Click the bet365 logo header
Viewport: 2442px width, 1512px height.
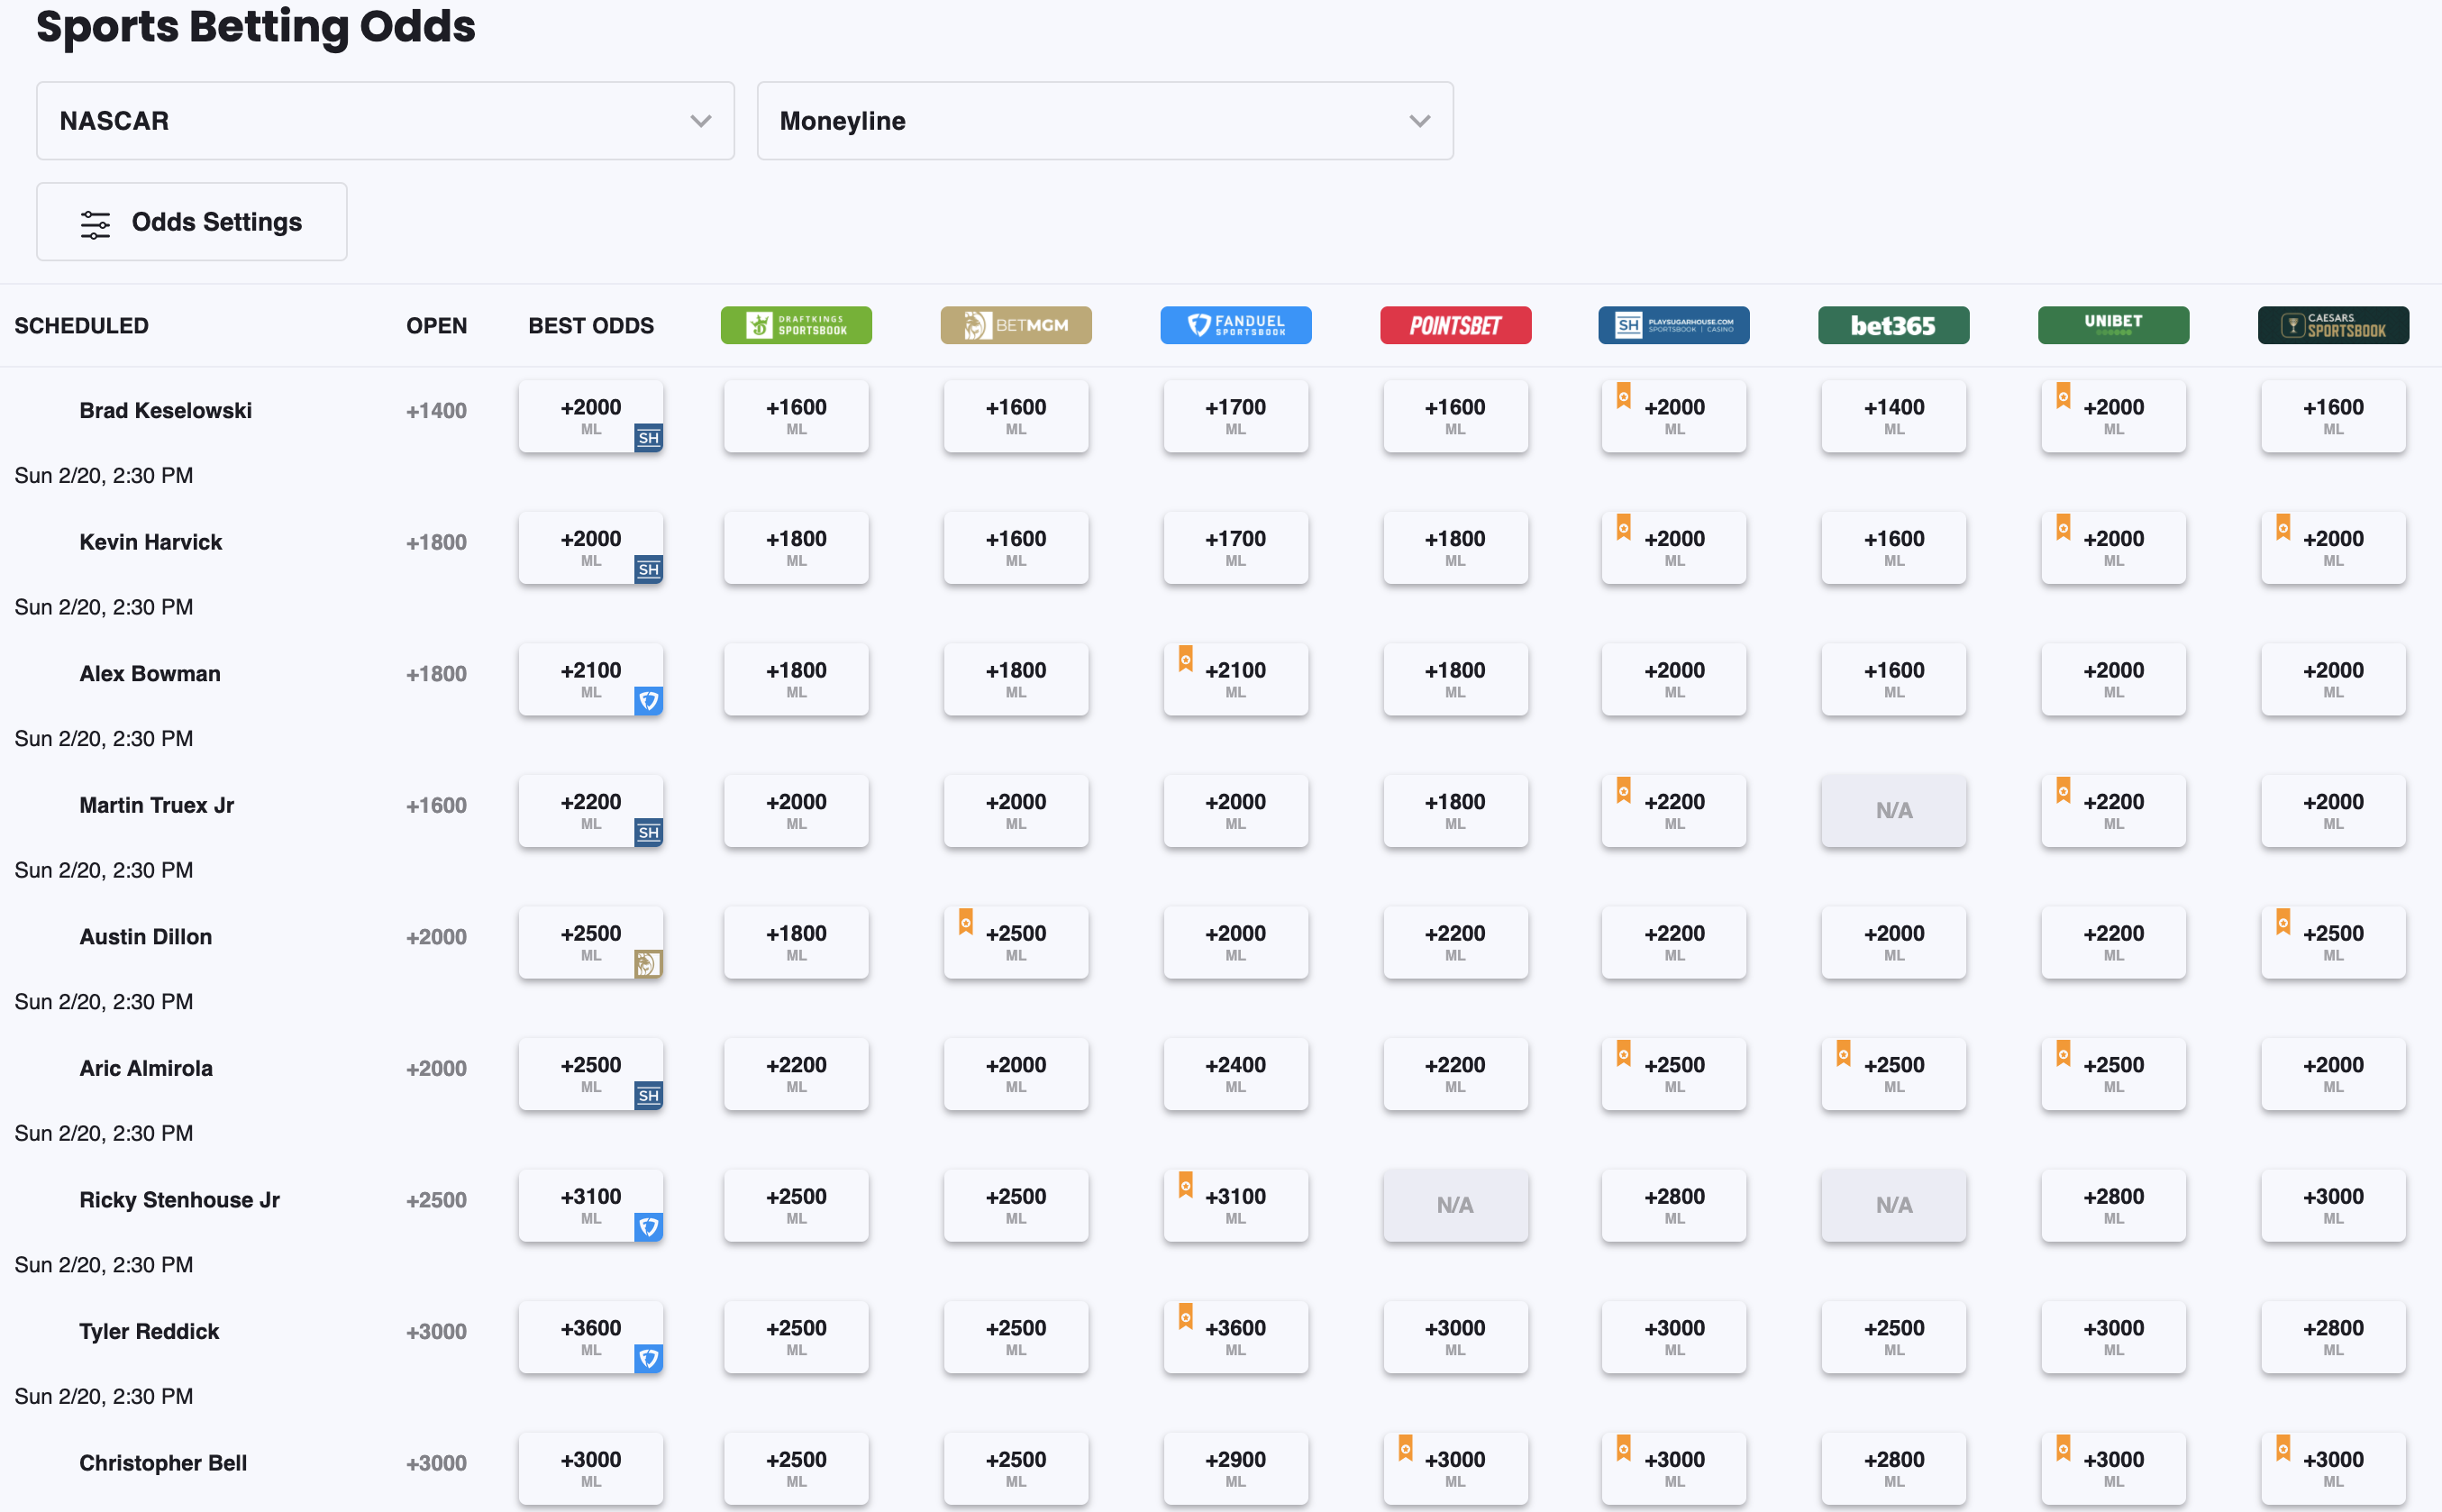pyautogui.click(x=1893, y=325)
